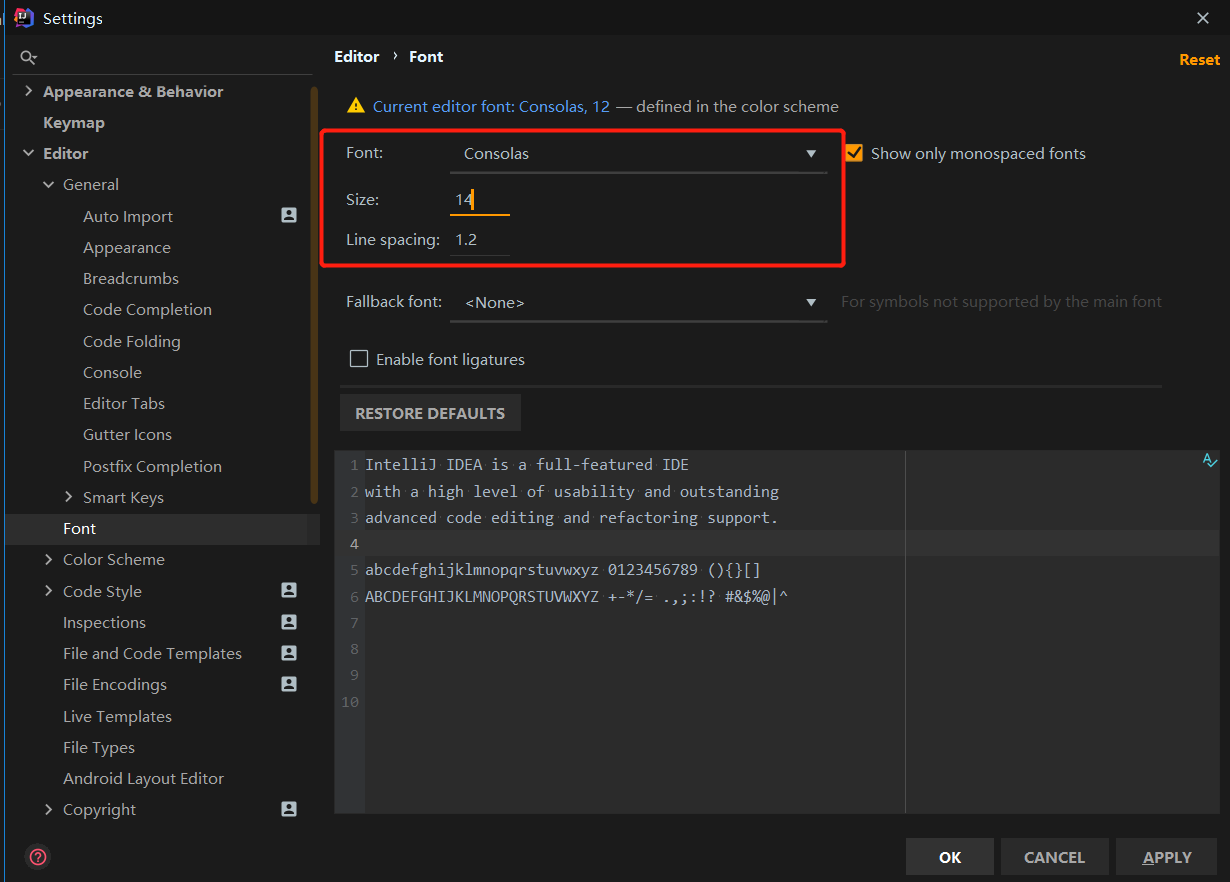Click the CANCEL button

pos(1054,857)
